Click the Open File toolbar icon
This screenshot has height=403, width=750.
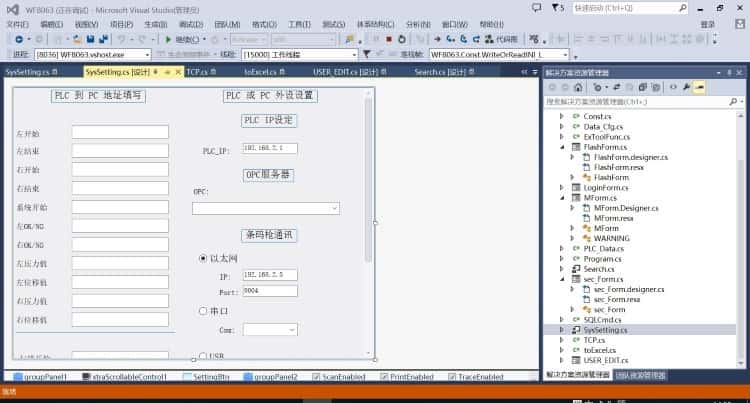[77, 39]
